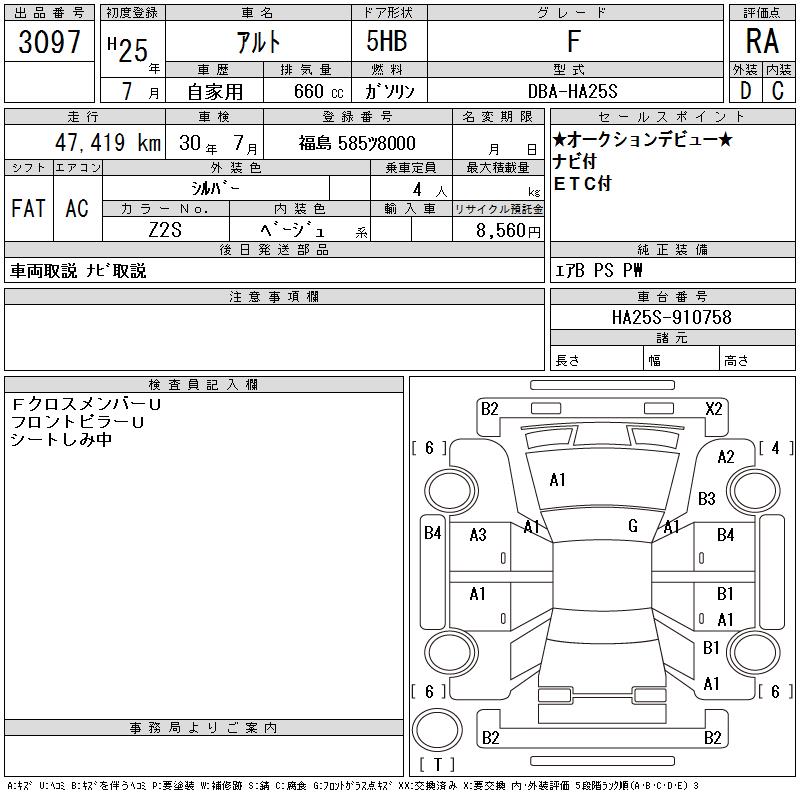The height and width of the screenshot is (800, 800).
Task: Click the interior grade C cell
Action: [777, 90]
